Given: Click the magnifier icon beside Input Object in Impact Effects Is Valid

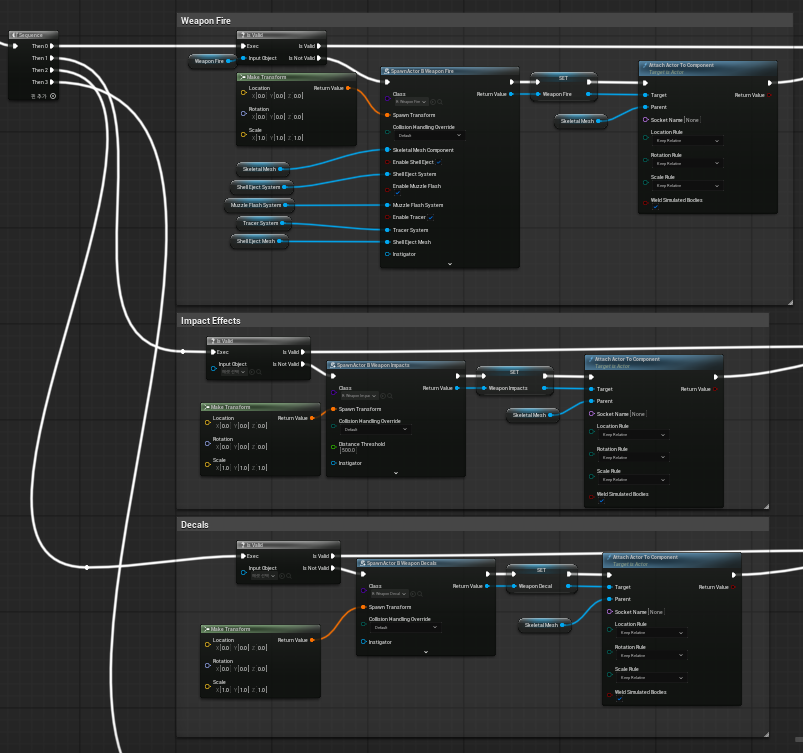Looking at the screenshot, I should [259, 372].
